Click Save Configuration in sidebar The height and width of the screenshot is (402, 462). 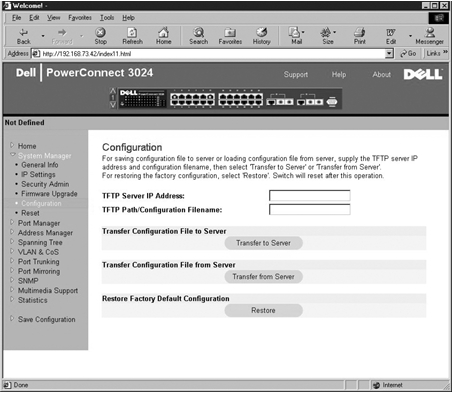(46, 319)
